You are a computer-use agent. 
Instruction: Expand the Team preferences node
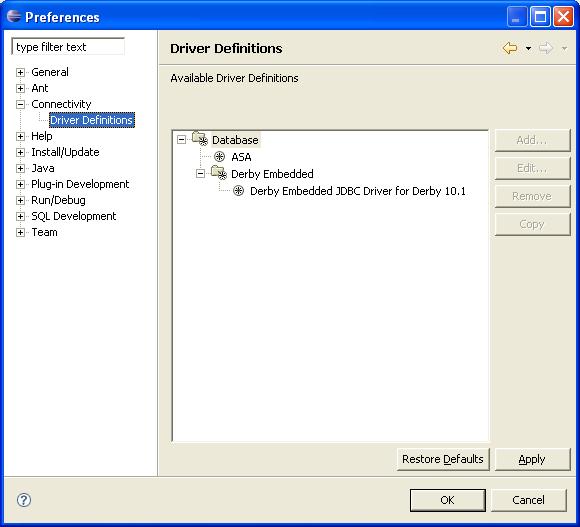[20, 232]
